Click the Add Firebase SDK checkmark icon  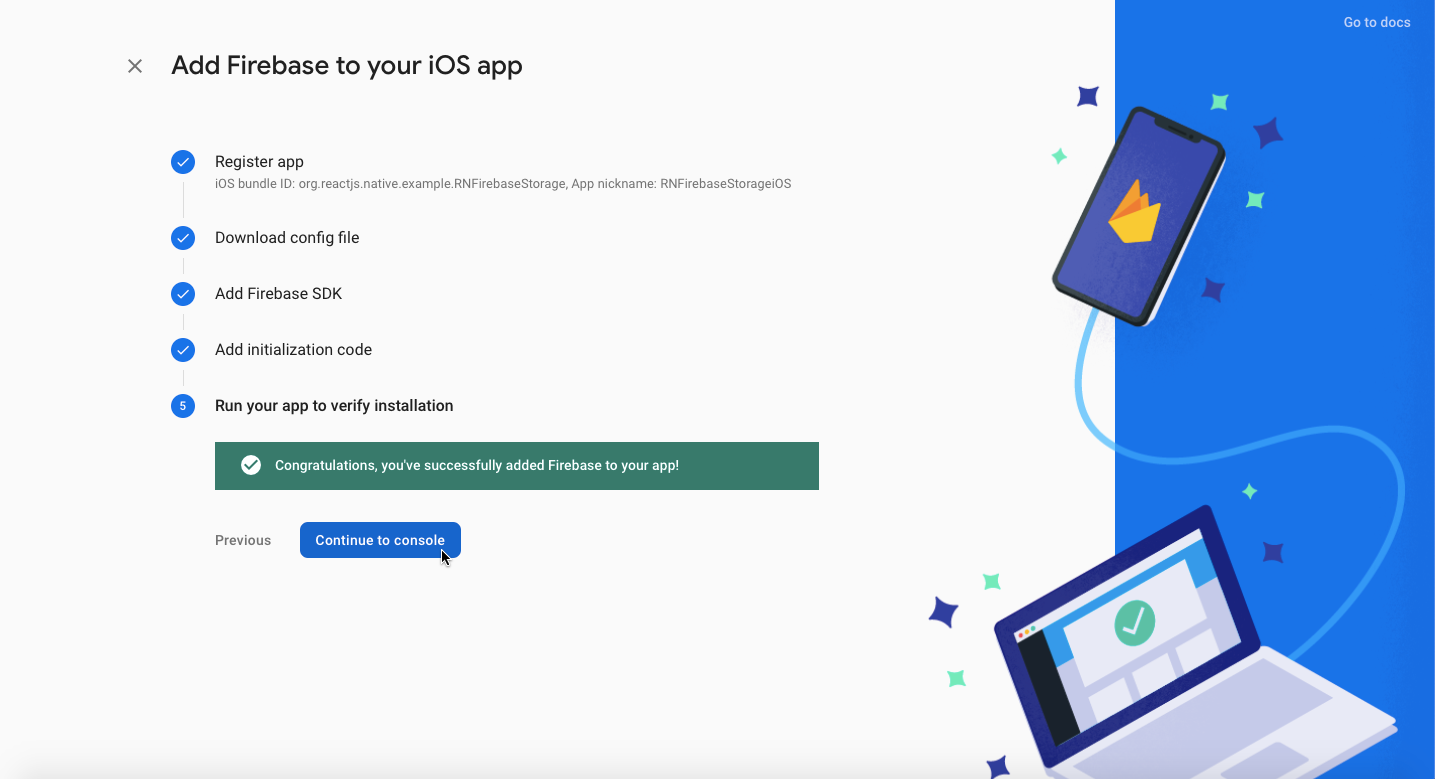(183, 294)
